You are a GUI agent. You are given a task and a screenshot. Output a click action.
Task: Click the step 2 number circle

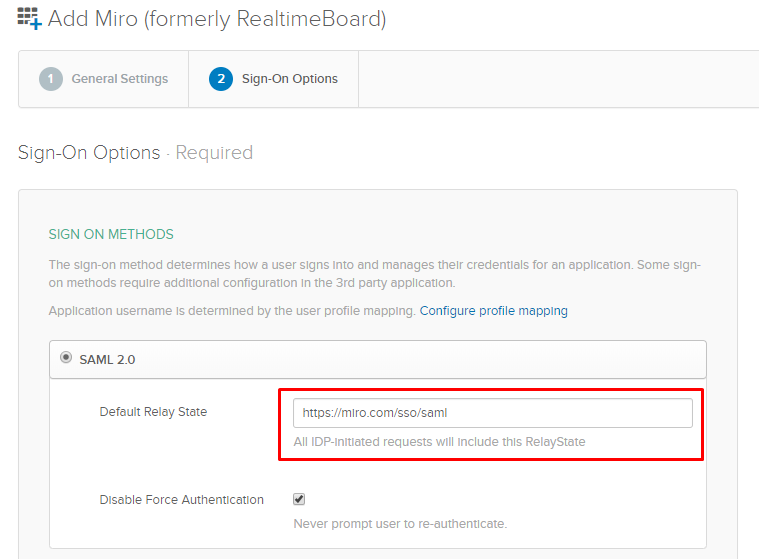(x=221, y=79)
